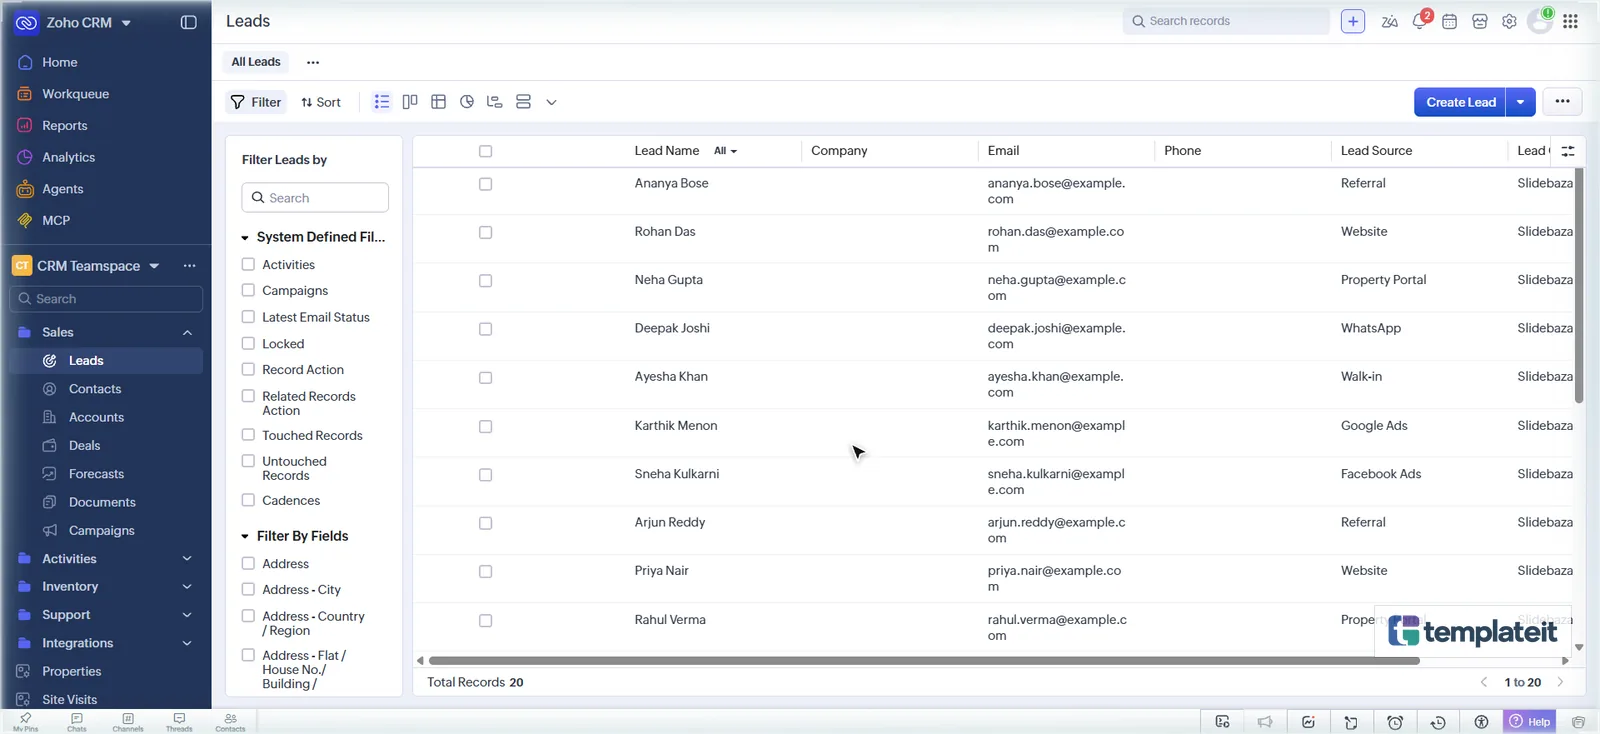Screen dimensions: 1600x734
Task: Click the vertical table scrollbar
Action: [1579, 286]
